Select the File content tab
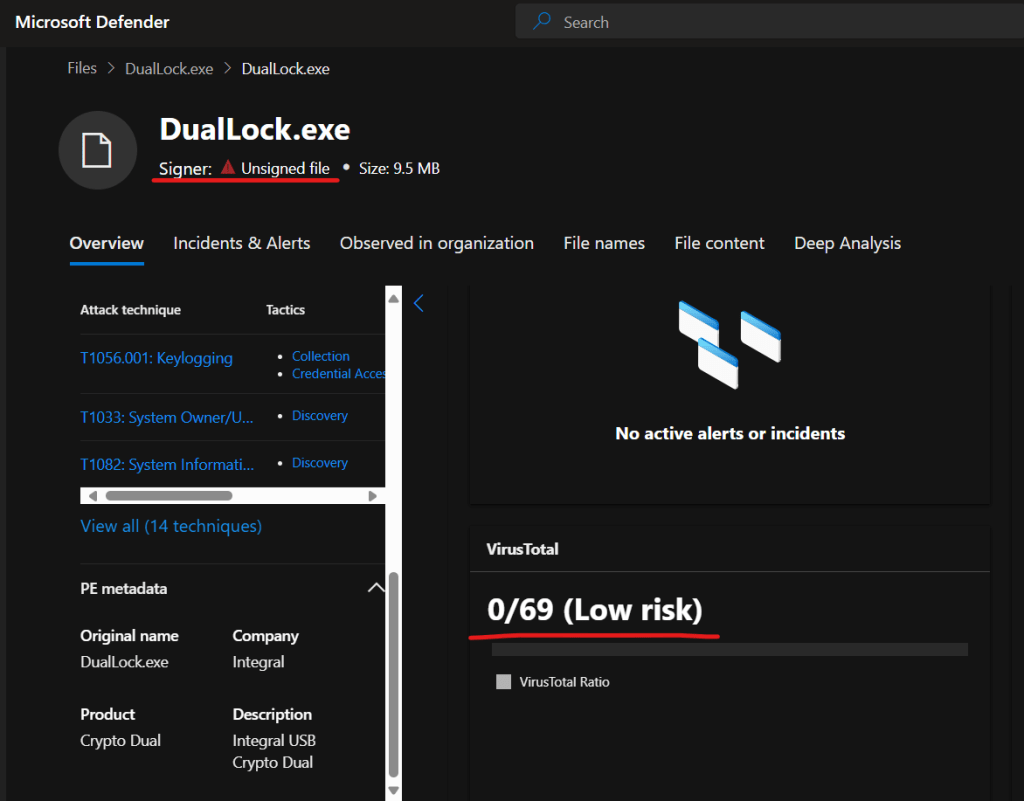1024x801 pixels. (x=719, y=243)
